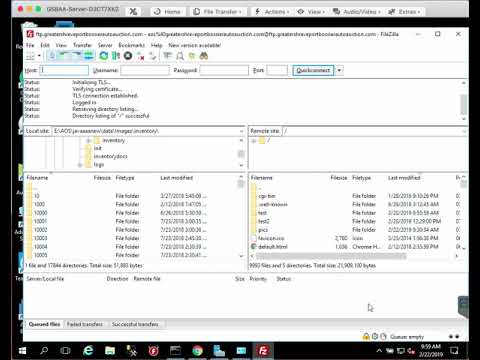Viewport: 480px width, 360px height.
Task: Open the Quickconnect history dropdown arrow
Action: click(x=339, y=70)
